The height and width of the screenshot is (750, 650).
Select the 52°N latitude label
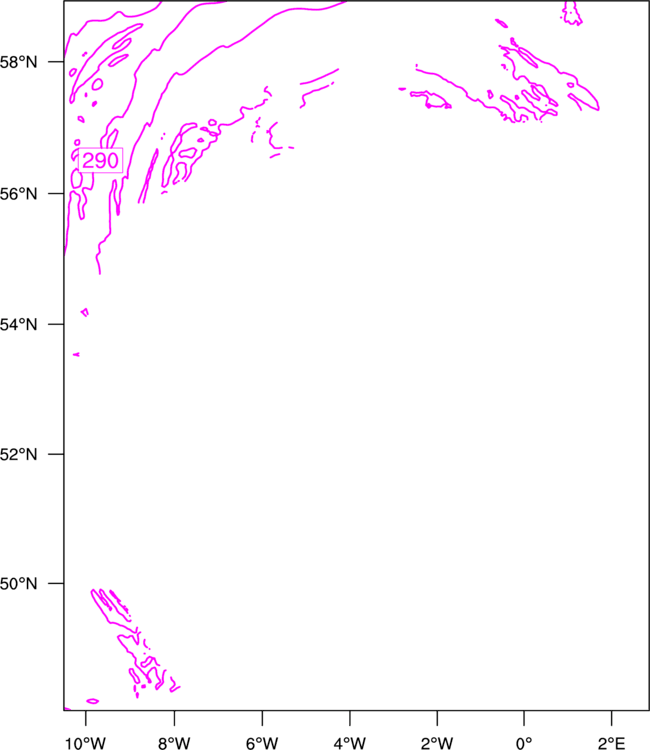pos(18,454)
